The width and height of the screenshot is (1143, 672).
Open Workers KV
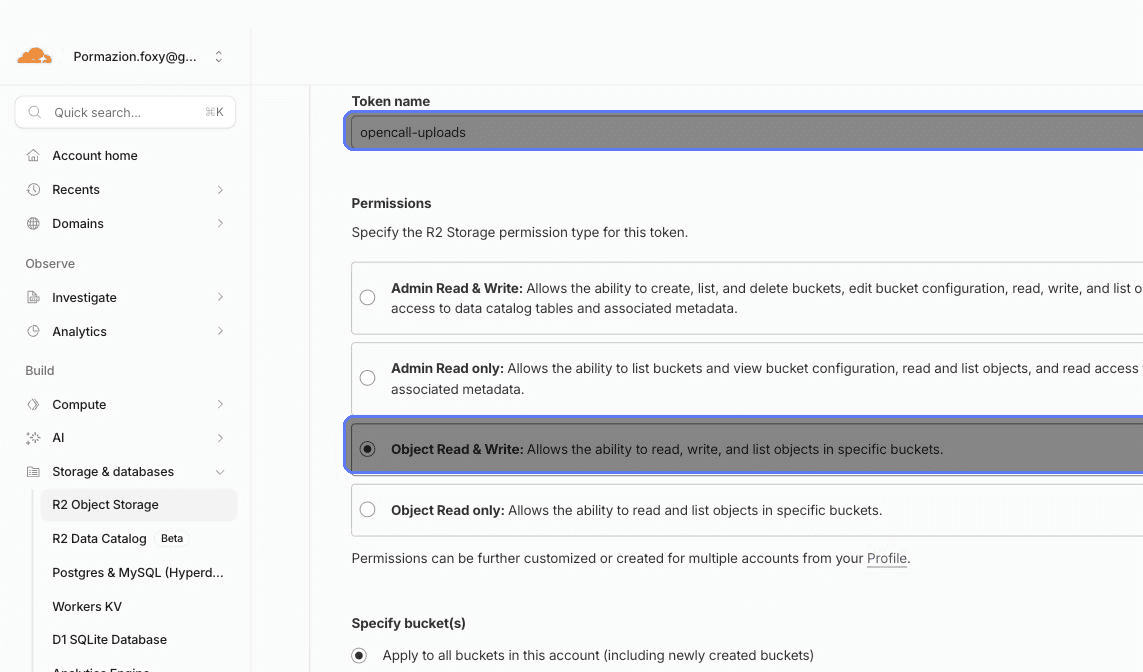pyautogui.click(x=87, y=606)
